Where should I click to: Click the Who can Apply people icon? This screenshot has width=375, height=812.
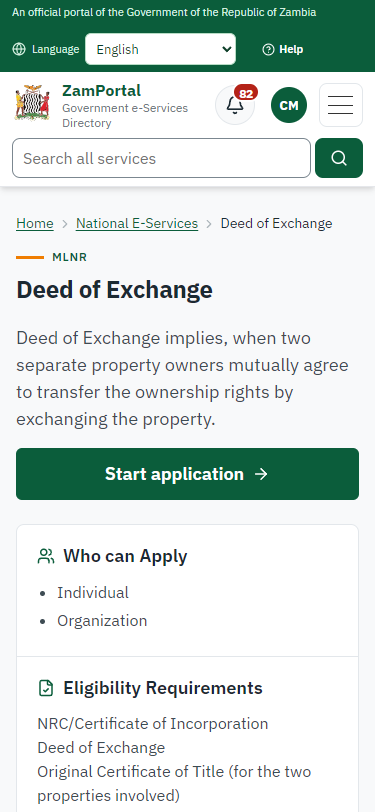(x=46, y=556)
